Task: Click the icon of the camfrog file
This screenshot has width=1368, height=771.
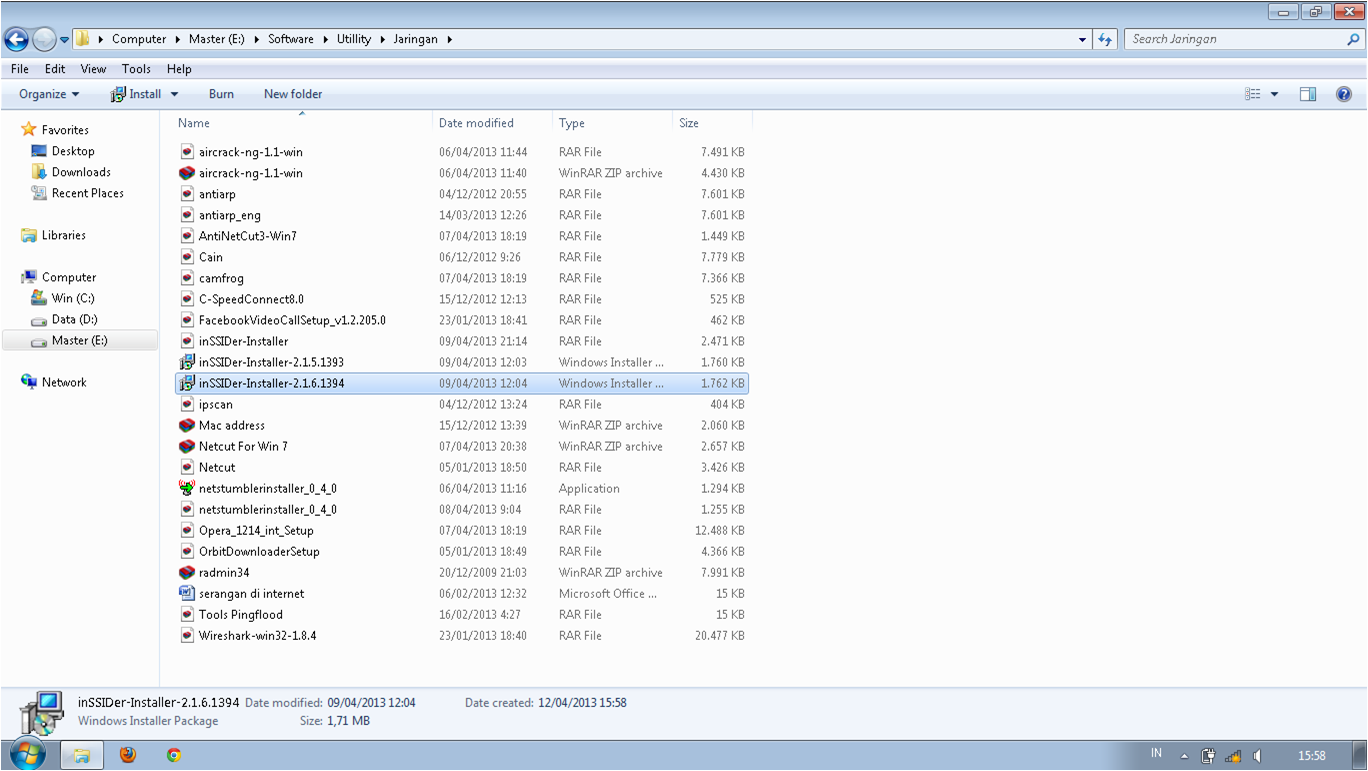Action: pos(187,278)
